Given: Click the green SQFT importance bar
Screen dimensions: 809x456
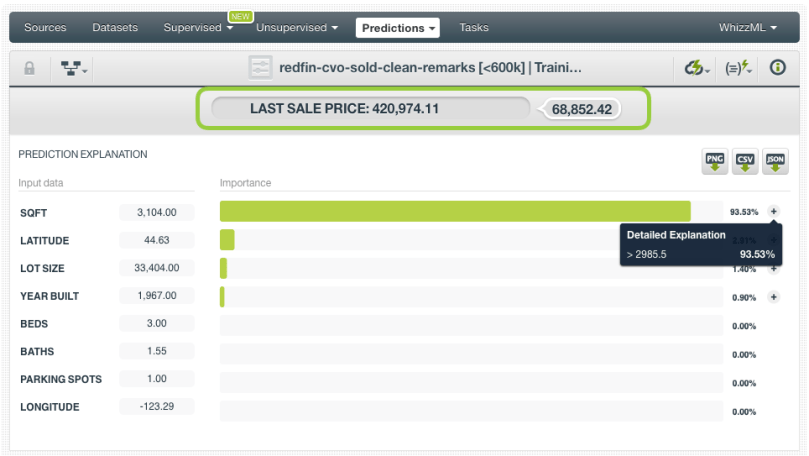Looking at the screenshot, I should tap(455, 211).
